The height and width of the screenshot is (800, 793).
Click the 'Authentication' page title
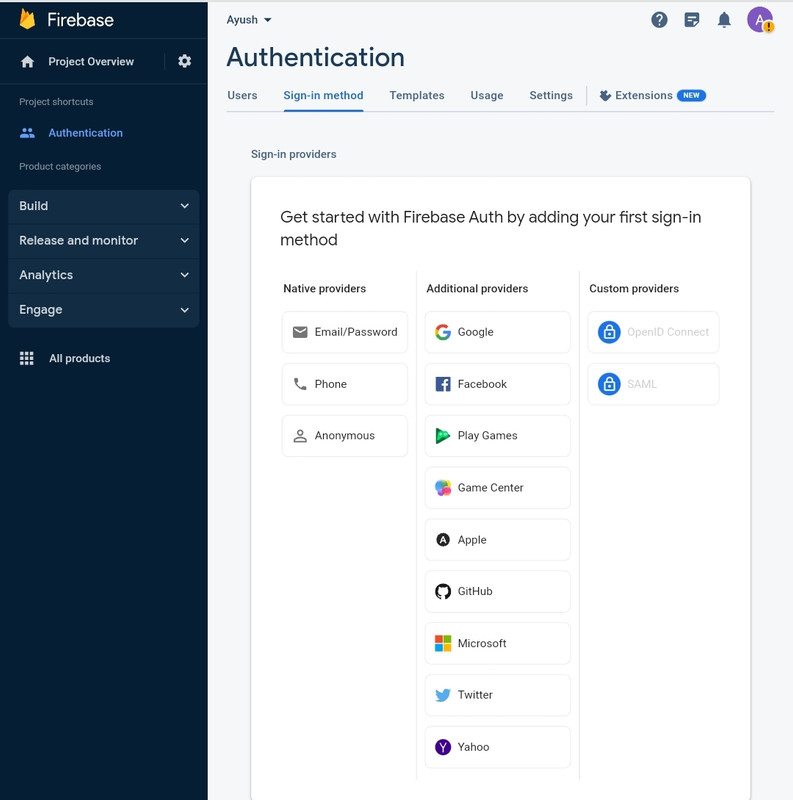tap(315, 57)
